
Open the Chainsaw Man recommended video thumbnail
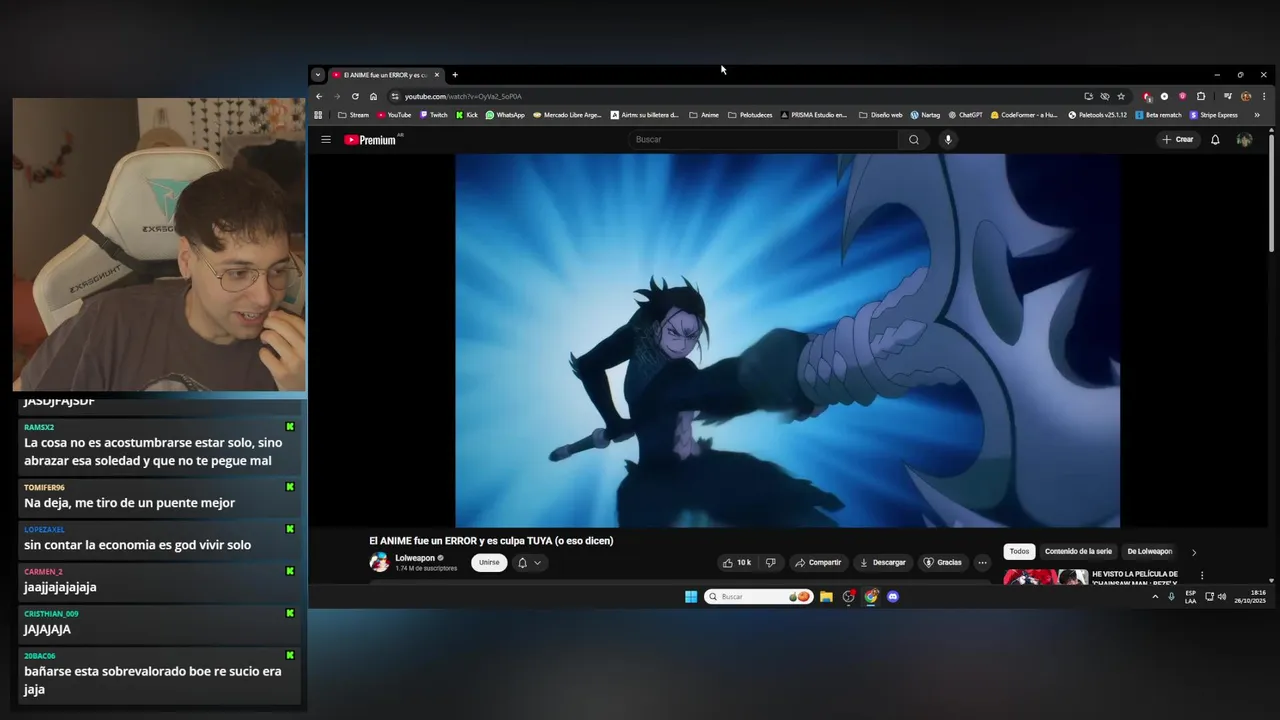(1045, 577)
